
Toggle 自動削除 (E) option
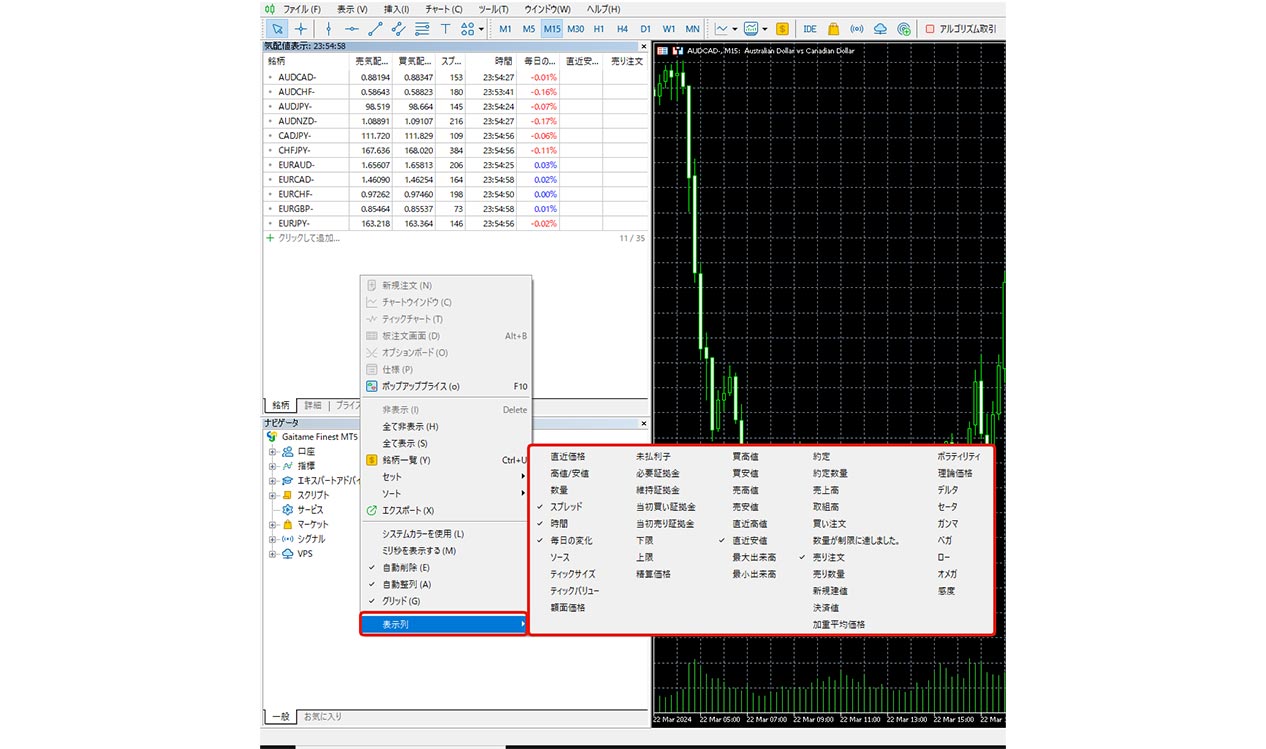click(446, 567)
